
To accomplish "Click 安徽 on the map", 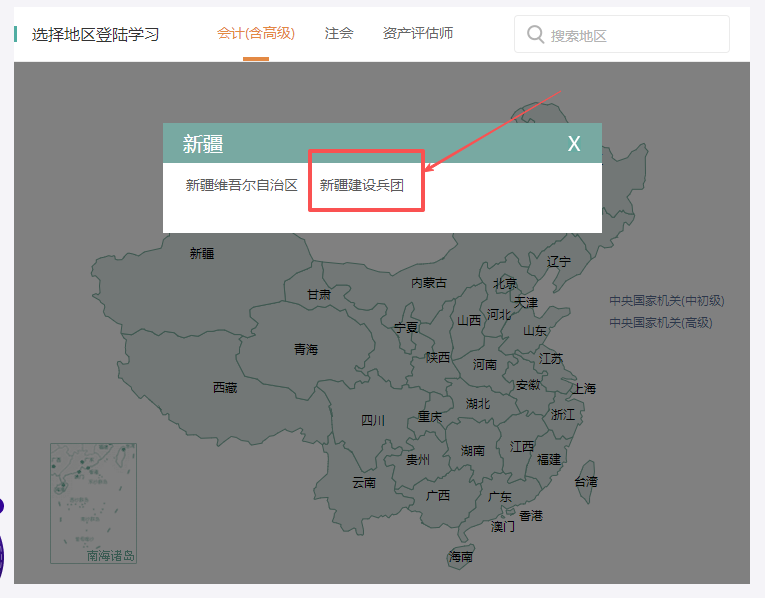I will (528, 385).
